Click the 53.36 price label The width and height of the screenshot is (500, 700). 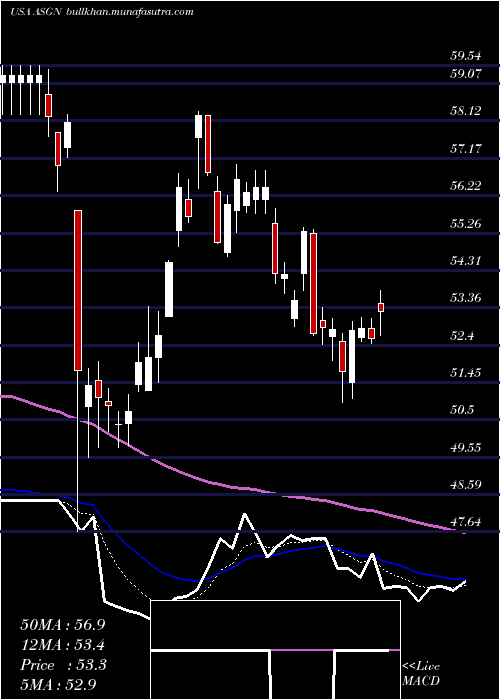pyautogui.click(x=466, y=297)
